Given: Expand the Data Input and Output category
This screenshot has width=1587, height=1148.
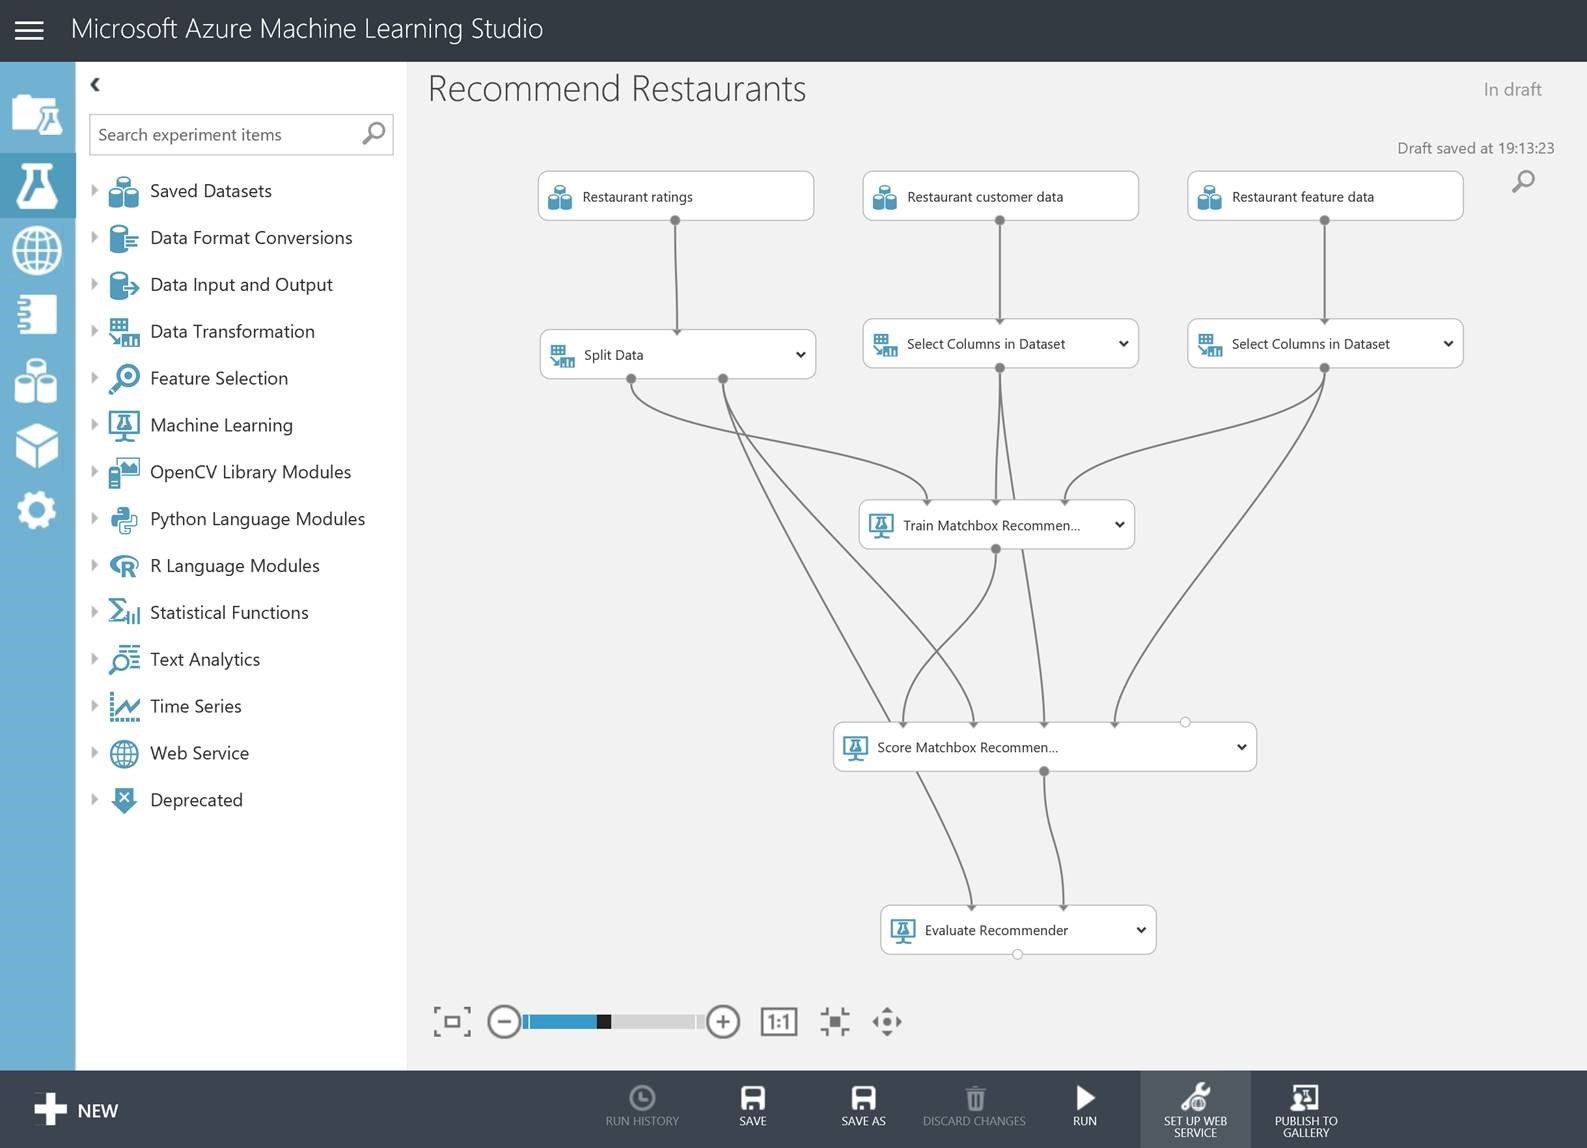Looking at the screenshot, I should pos(94,284).
